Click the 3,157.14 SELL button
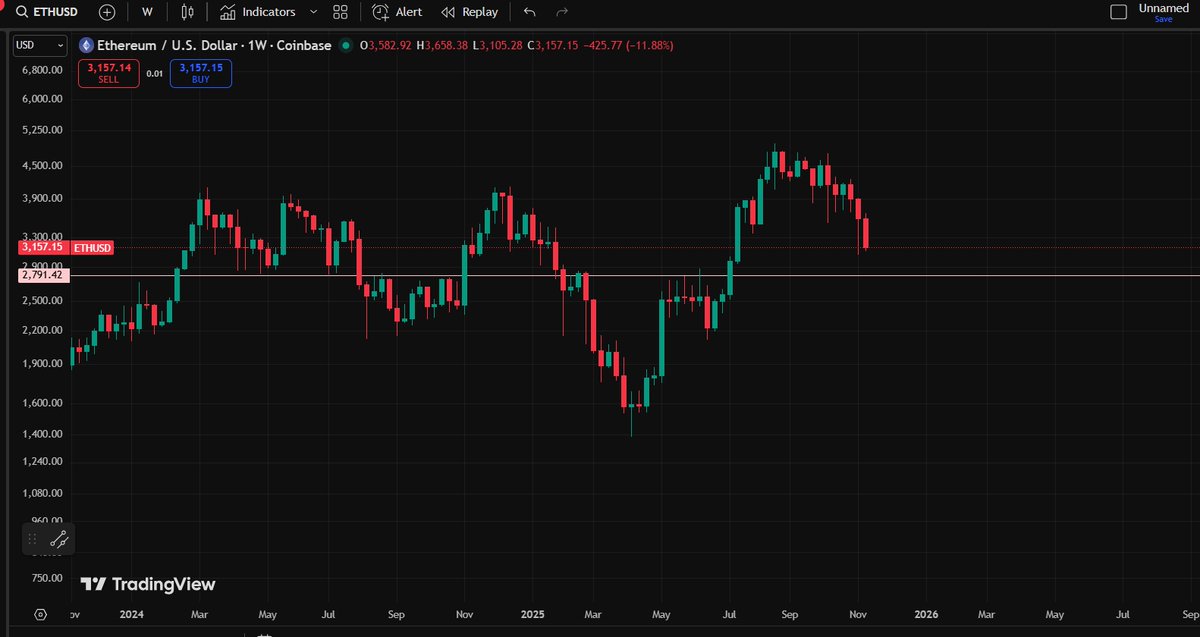Viewport: 1200px width, 637px height. 108,73
